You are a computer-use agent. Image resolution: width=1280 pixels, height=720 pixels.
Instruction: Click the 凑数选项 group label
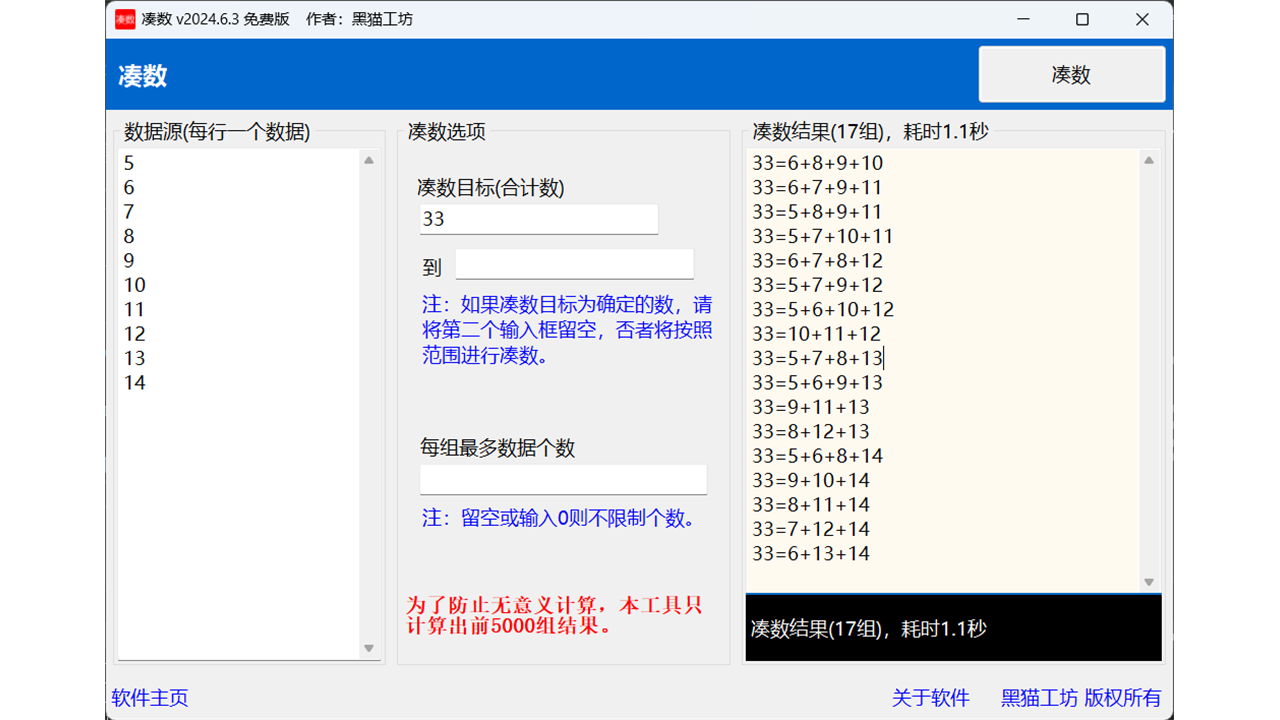(x=447, y=131)
